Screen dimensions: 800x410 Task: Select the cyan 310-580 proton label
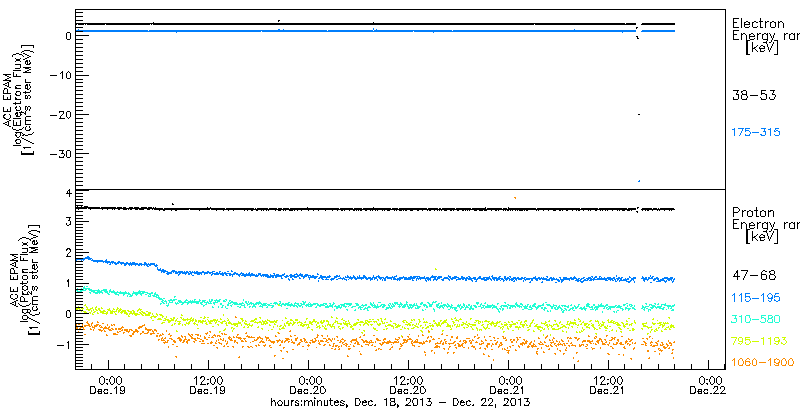pyautogui.click(x=756, y=319)
